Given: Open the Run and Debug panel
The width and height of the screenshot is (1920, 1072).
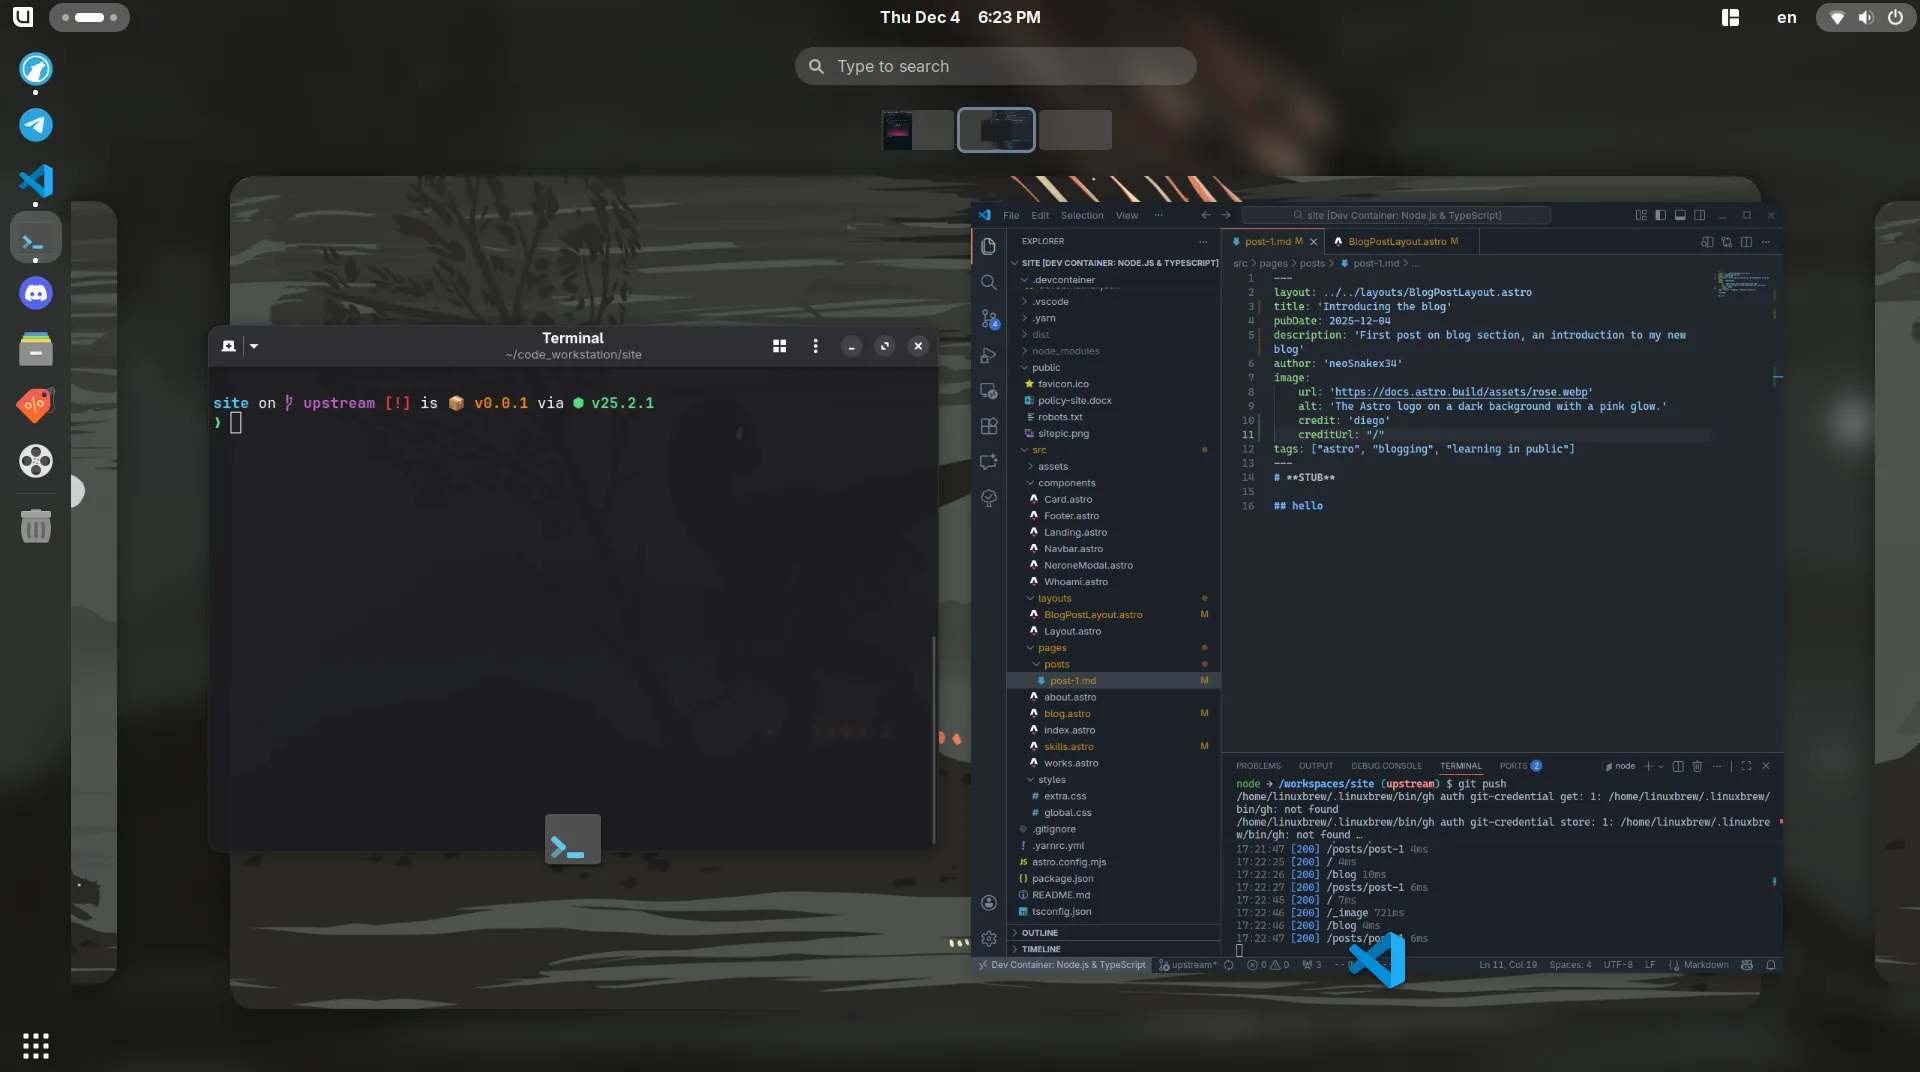Looking at the screenshot, I should [x=988, y=356].
